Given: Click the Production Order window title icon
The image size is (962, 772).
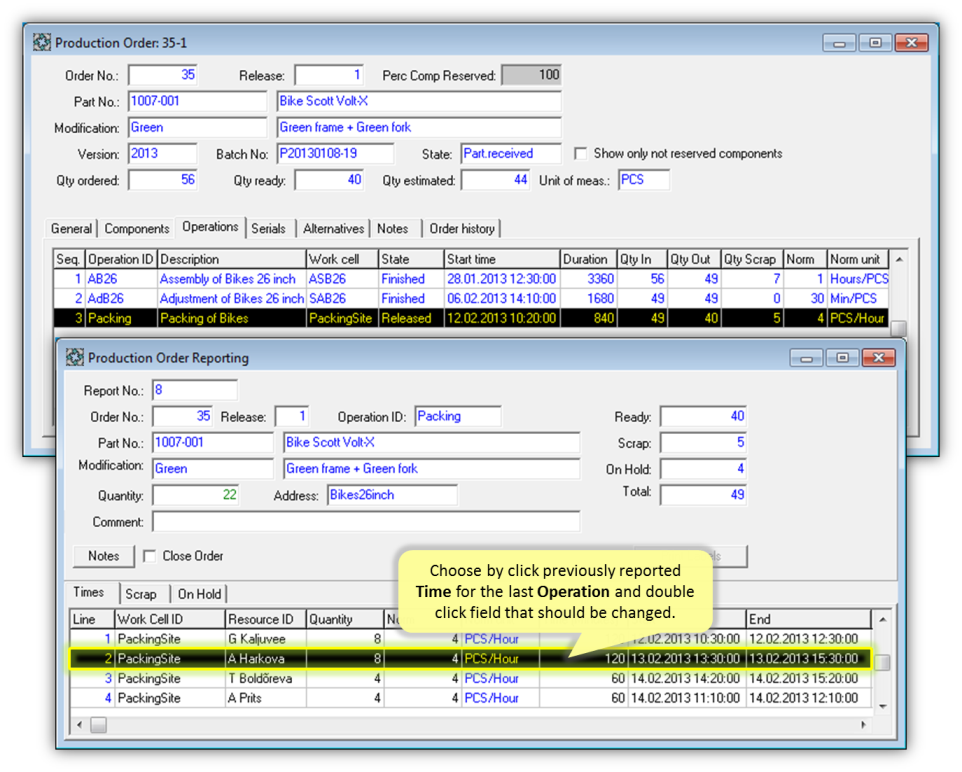Looking at the screenshot, I should pyautogui.click(x=42, y=42).
